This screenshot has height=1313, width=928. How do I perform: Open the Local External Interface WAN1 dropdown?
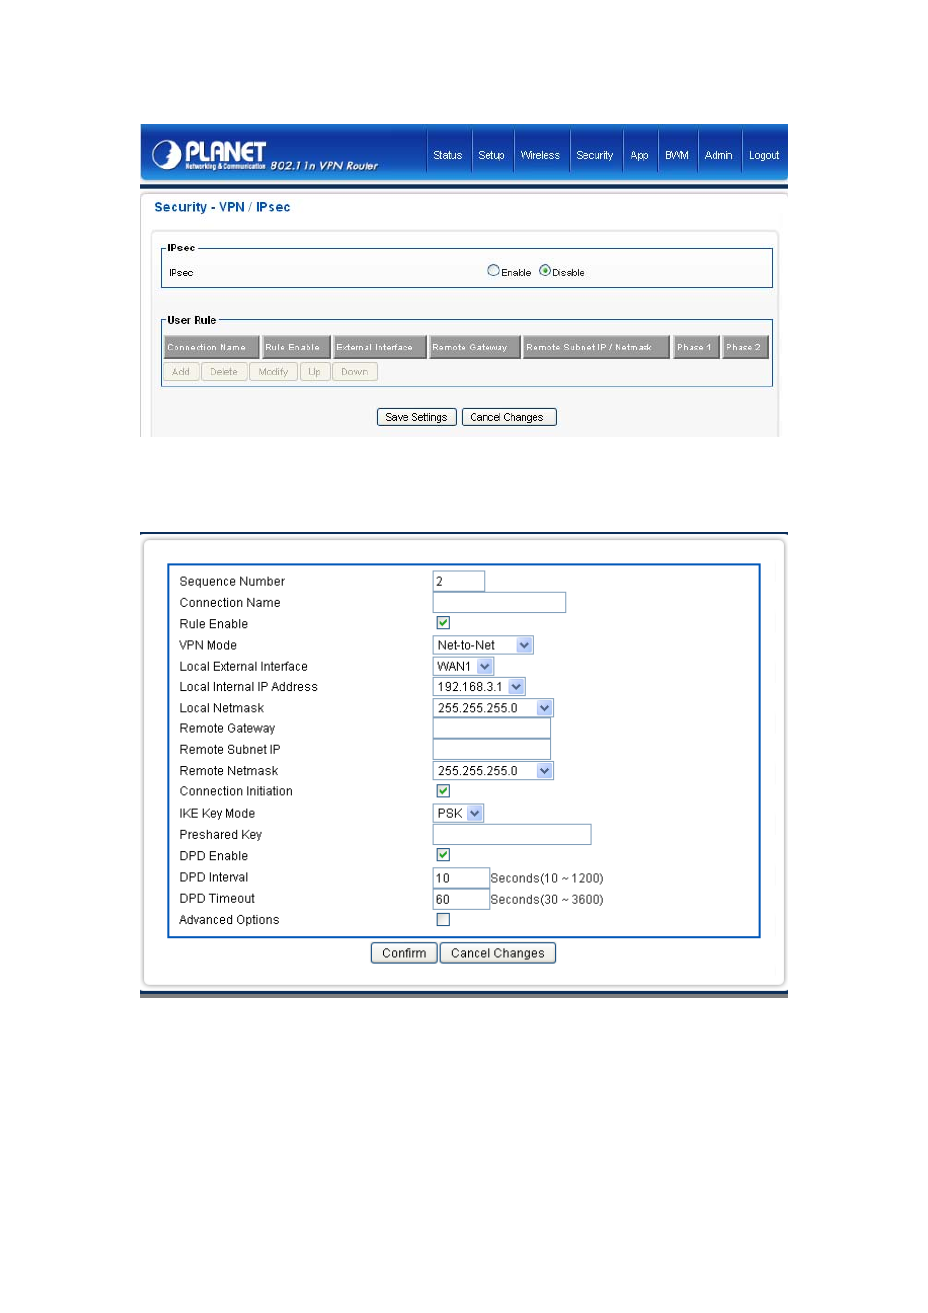click(463, 666)
